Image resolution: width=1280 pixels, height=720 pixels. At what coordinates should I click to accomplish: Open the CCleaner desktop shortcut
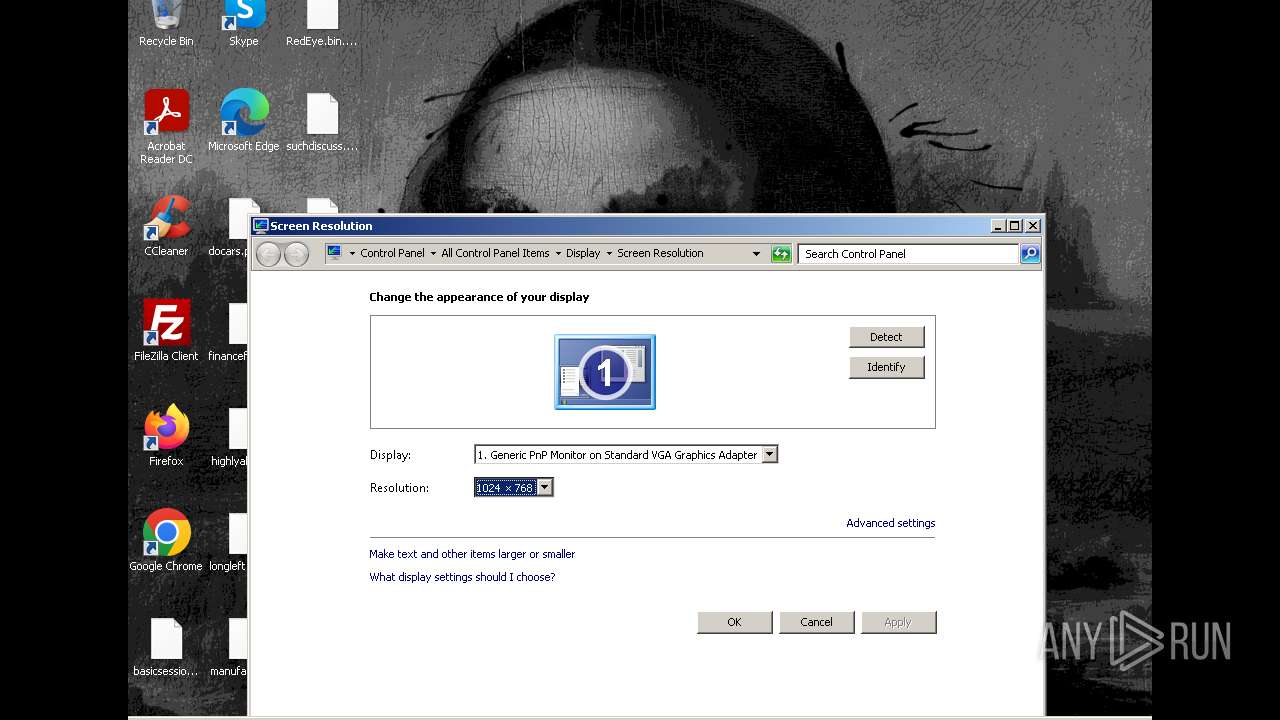pos(166,226)
